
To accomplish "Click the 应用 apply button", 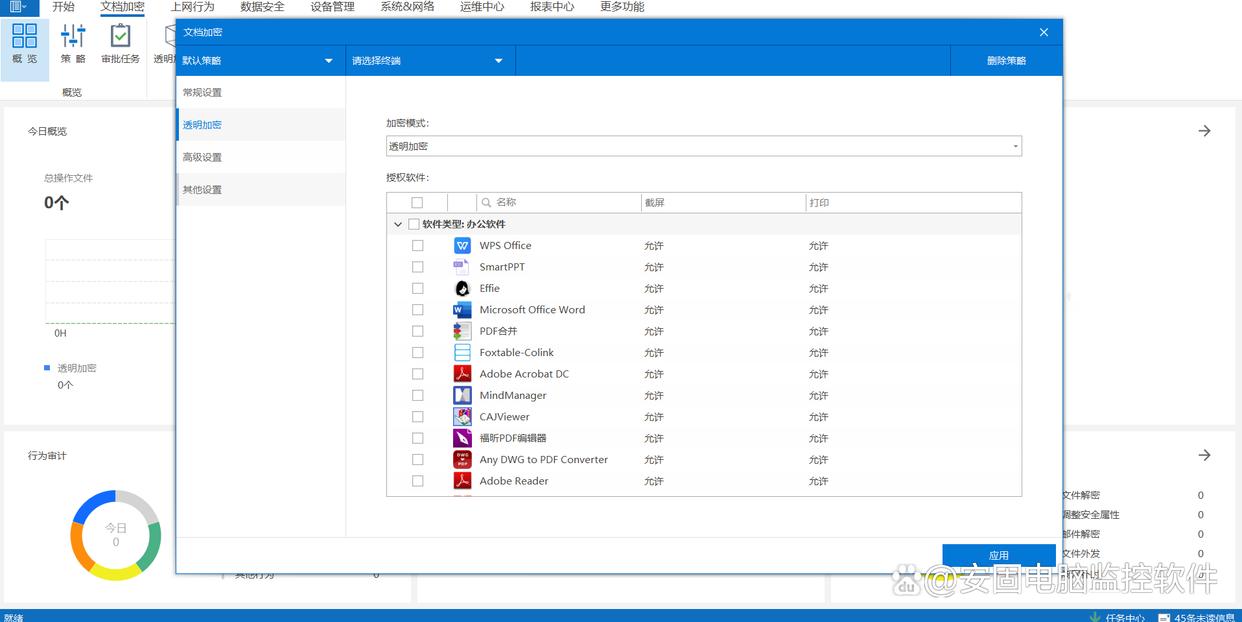I will tap(998, 555).
